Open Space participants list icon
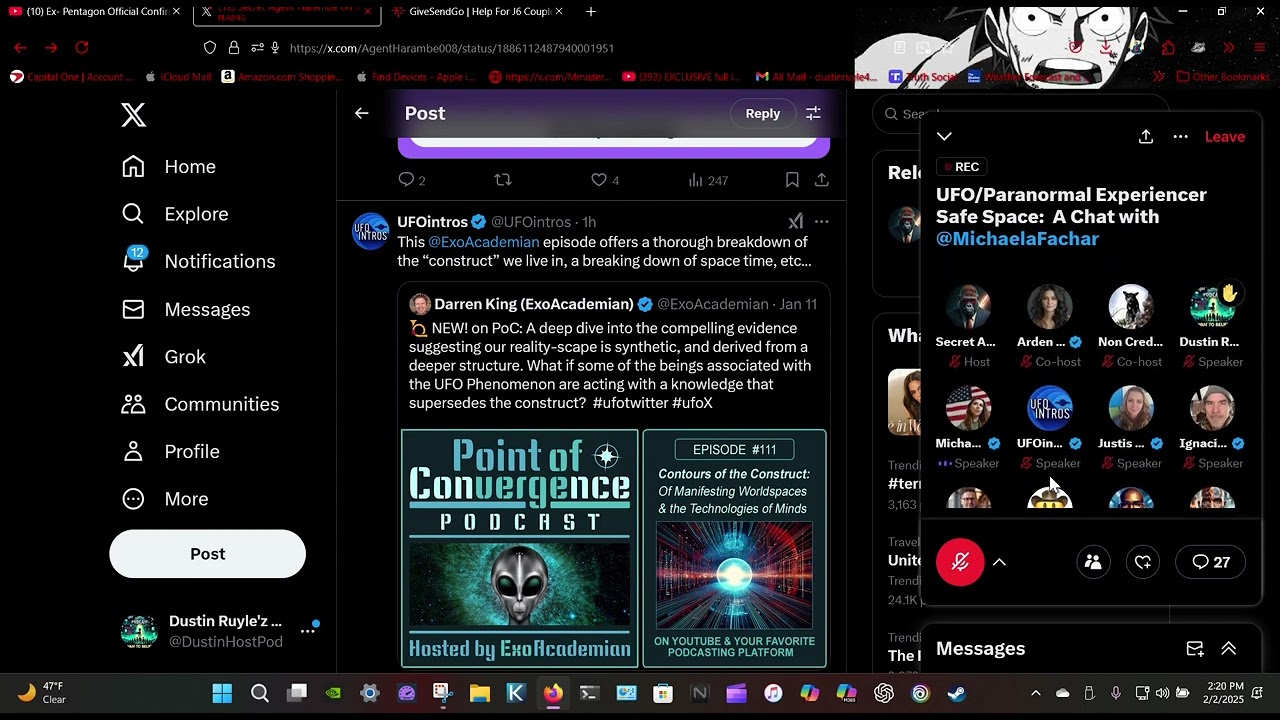Screen dimensions: 1280x720 (x=1093, y=562)
